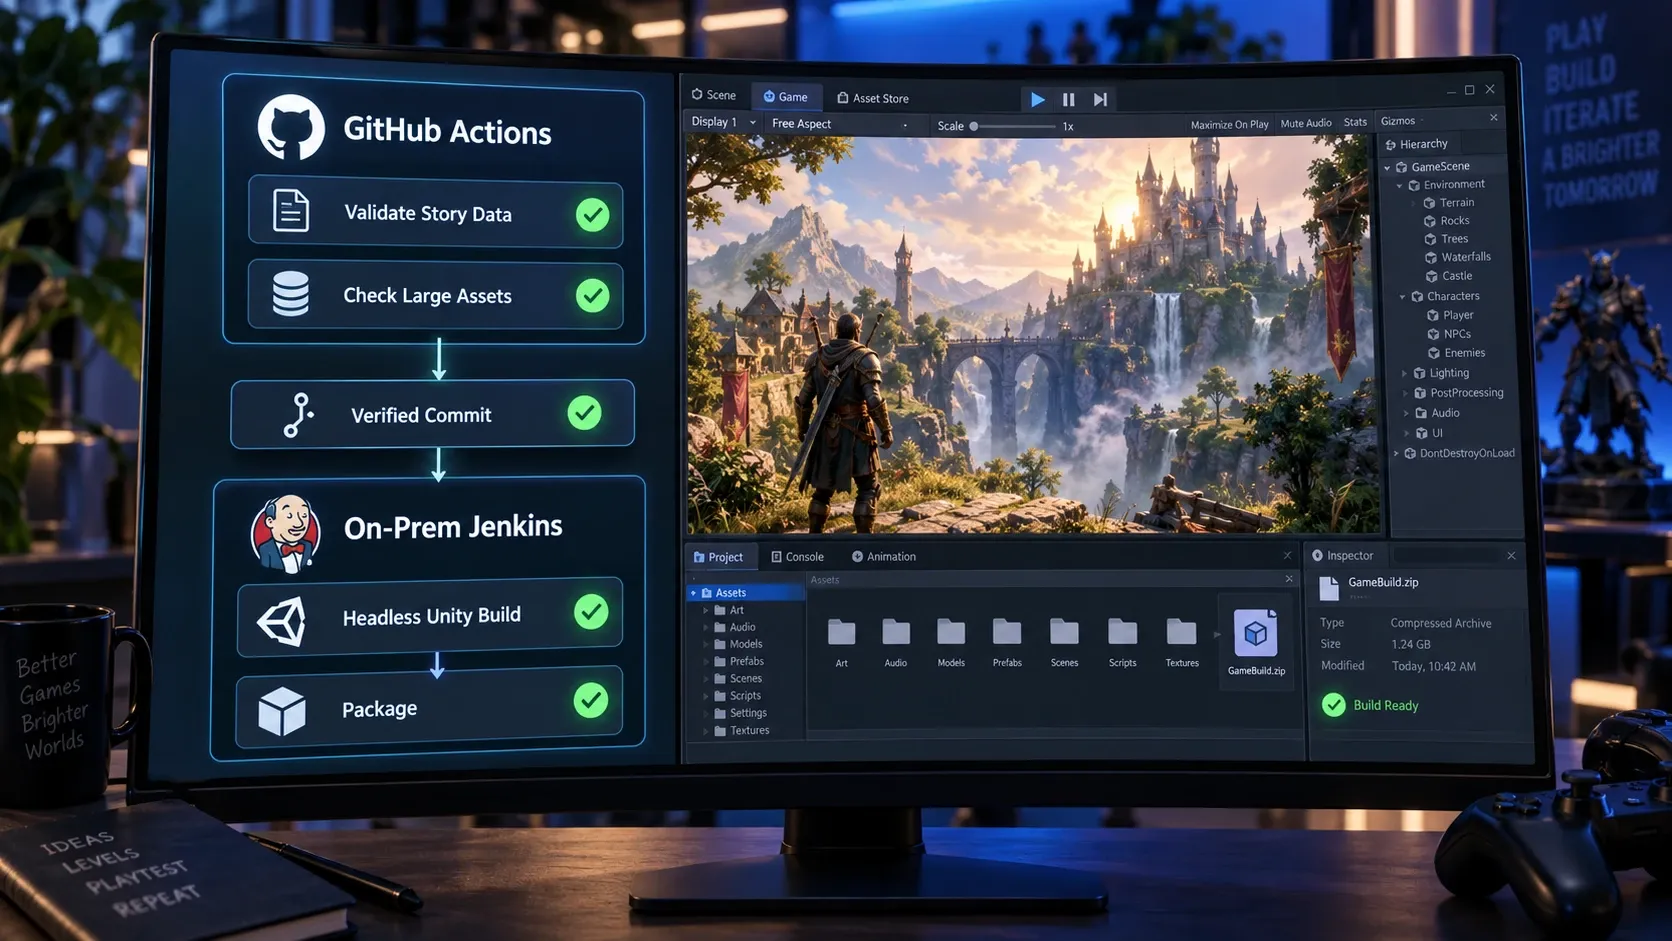Open the Prefabs folder icon in assets grid

pos(1007,632)
